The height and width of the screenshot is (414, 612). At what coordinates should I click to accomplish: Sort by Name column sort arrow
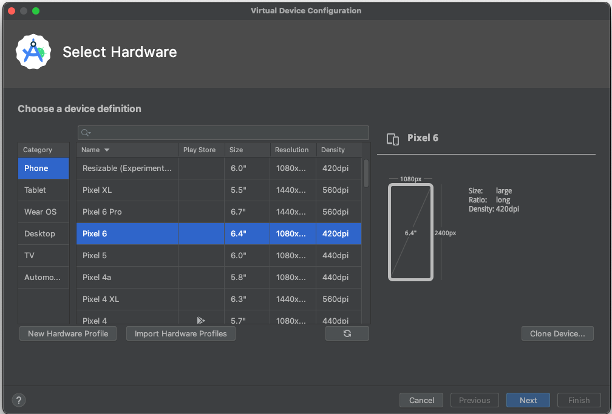coord(107,150)
